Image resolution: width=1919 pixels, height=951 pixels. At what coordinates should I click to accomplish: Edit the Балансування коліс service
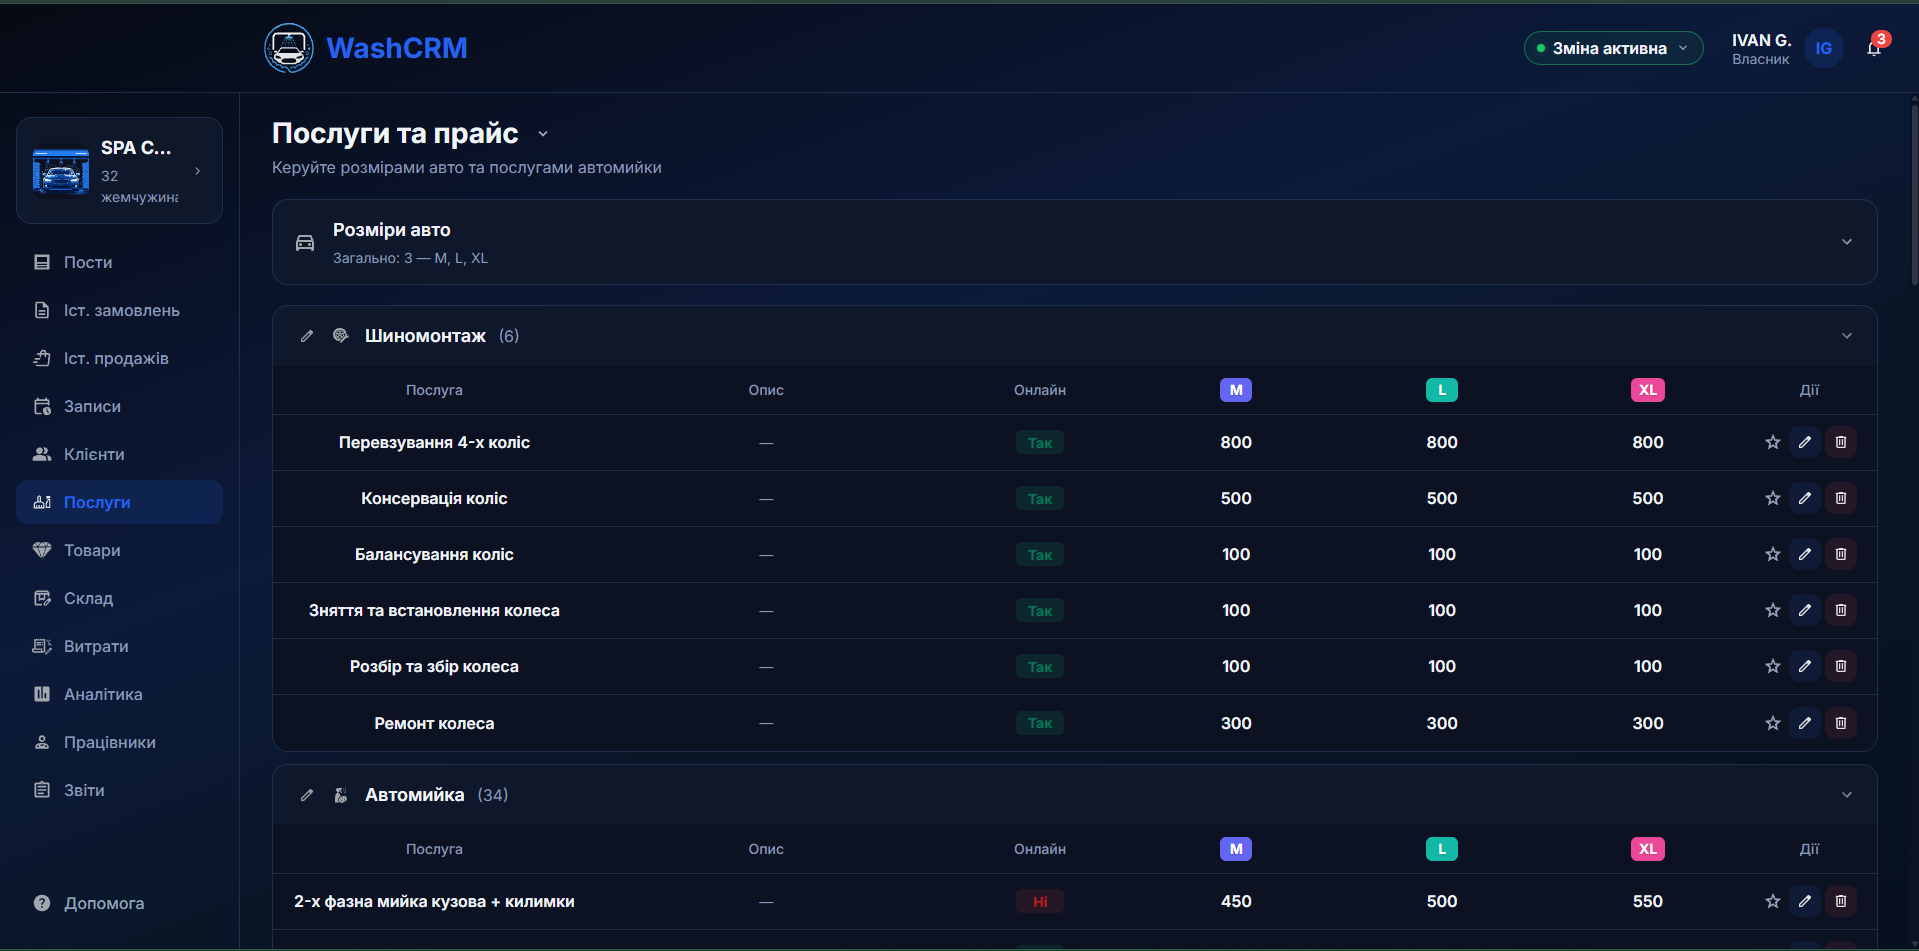(1805, 554)
